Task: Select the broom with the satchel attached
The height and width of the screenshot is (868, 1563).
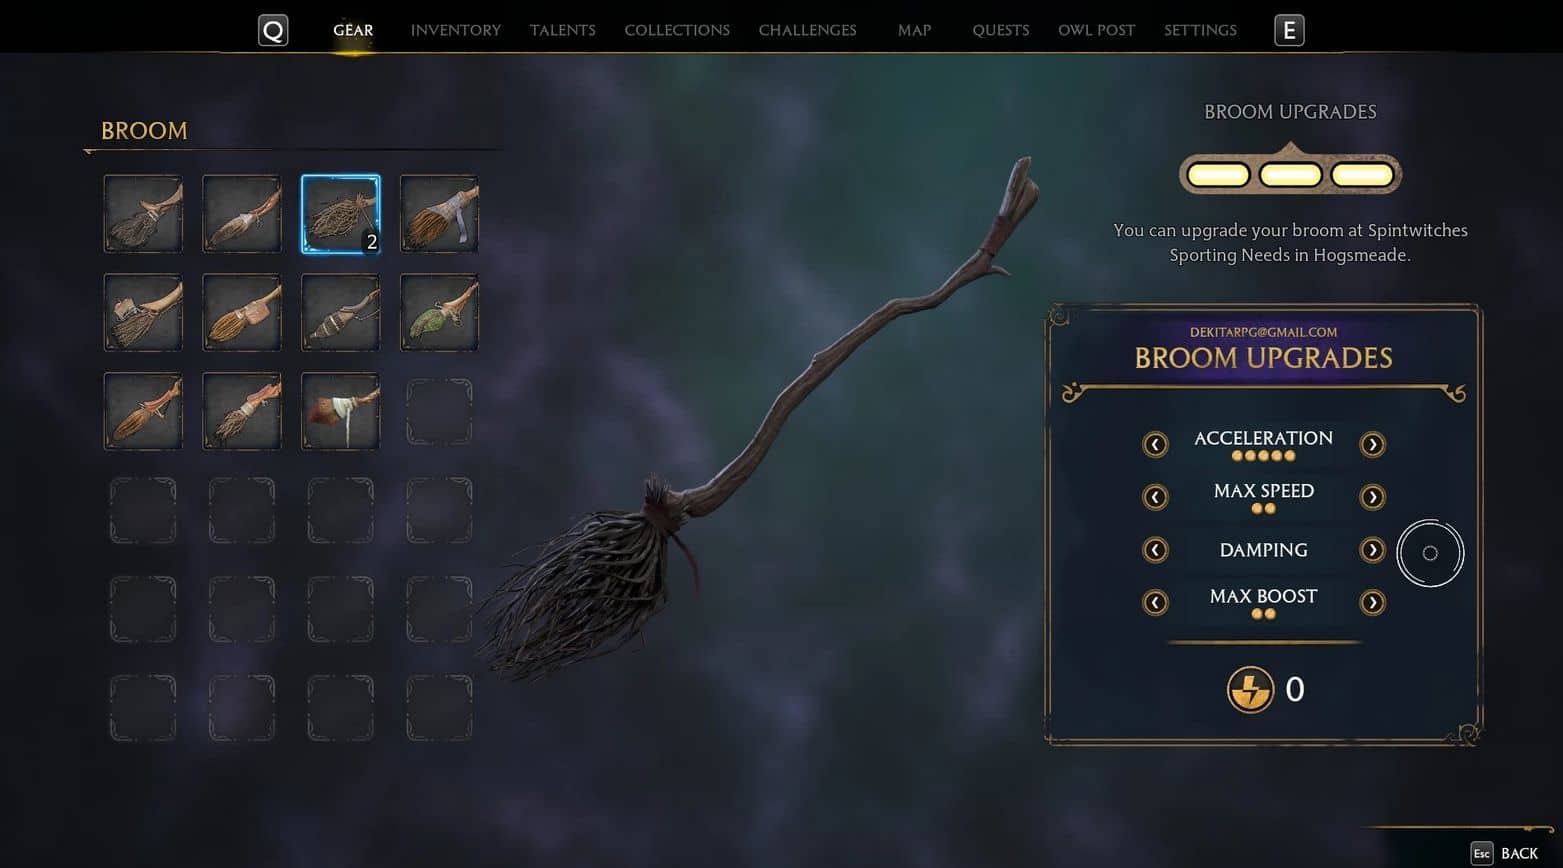Action: pos(241,313)
